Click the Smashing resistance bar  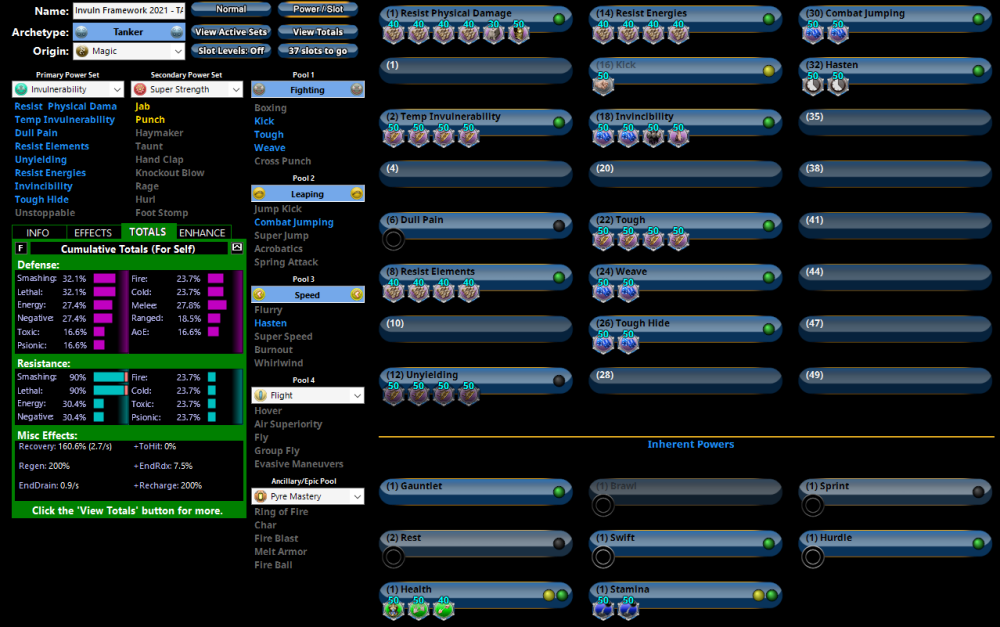click(109, 377)
